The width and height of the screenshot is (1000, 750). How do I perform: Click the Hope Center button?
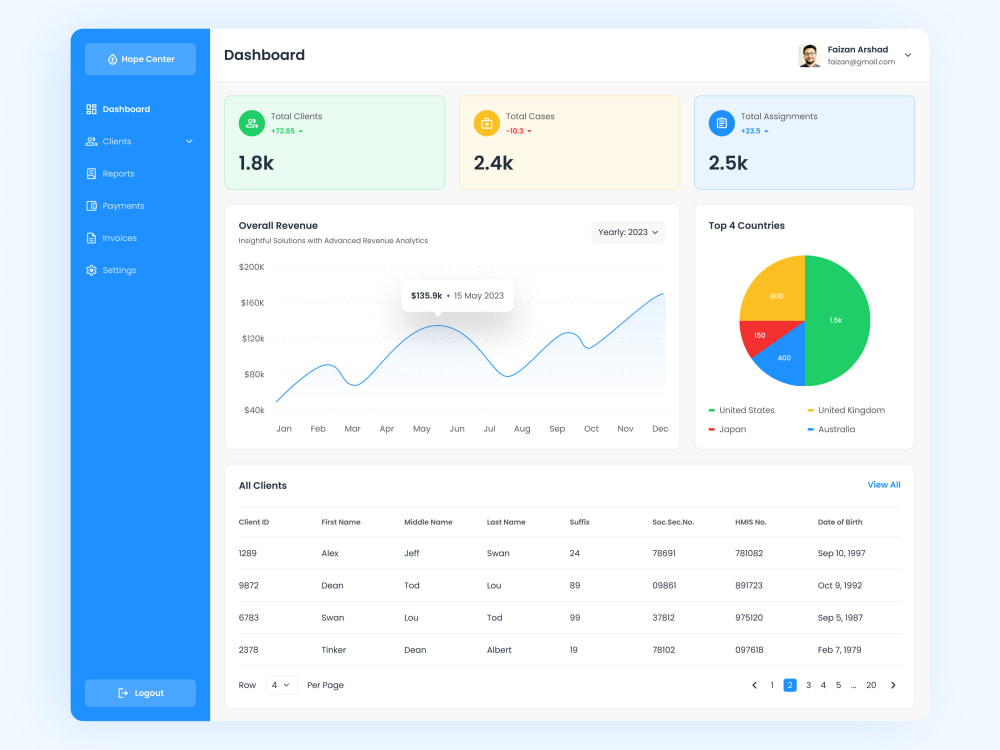[140, 59]
